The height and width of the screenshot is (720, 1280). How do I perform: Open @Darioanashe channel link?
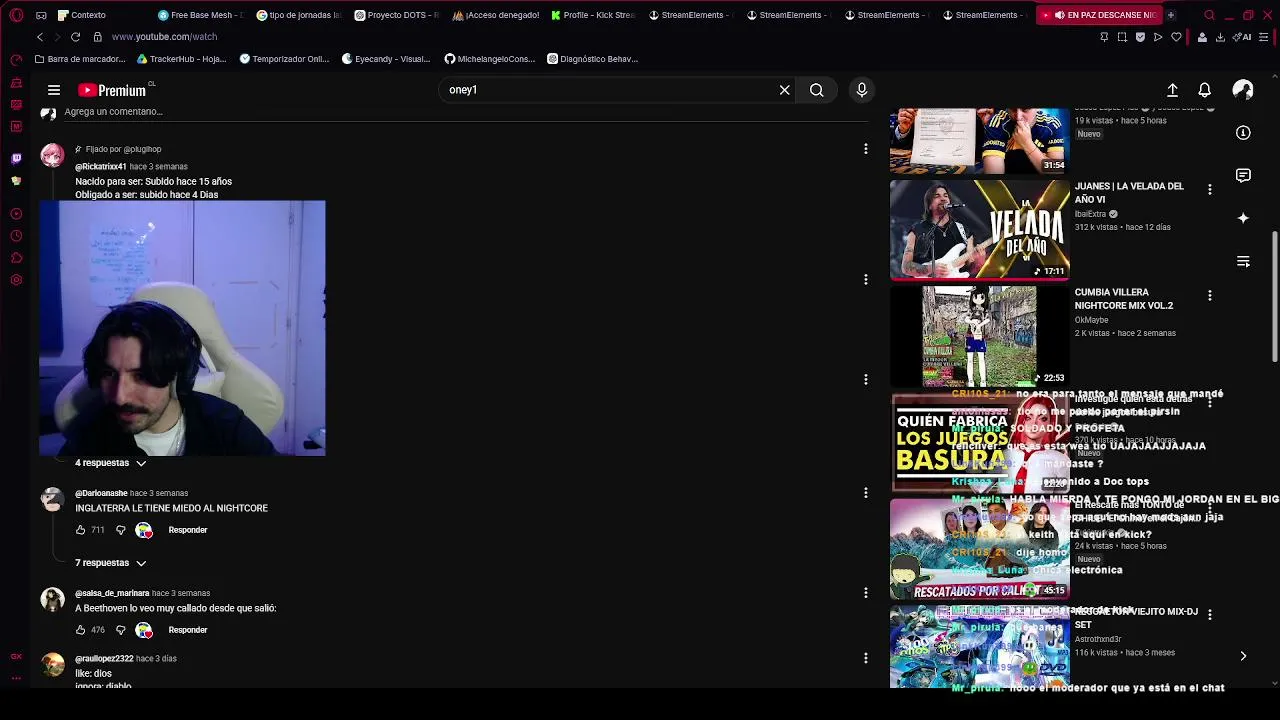[101, 493]
